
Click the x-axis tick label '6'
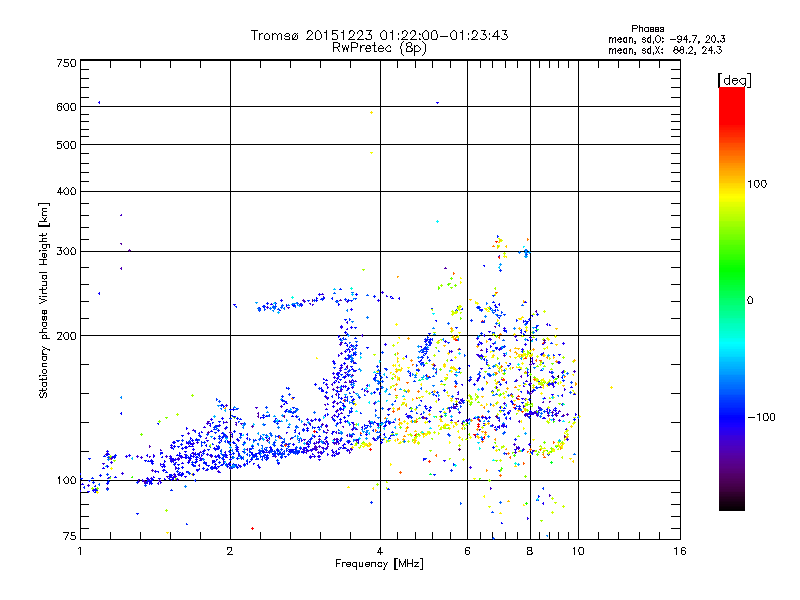(x=467, y=551)
